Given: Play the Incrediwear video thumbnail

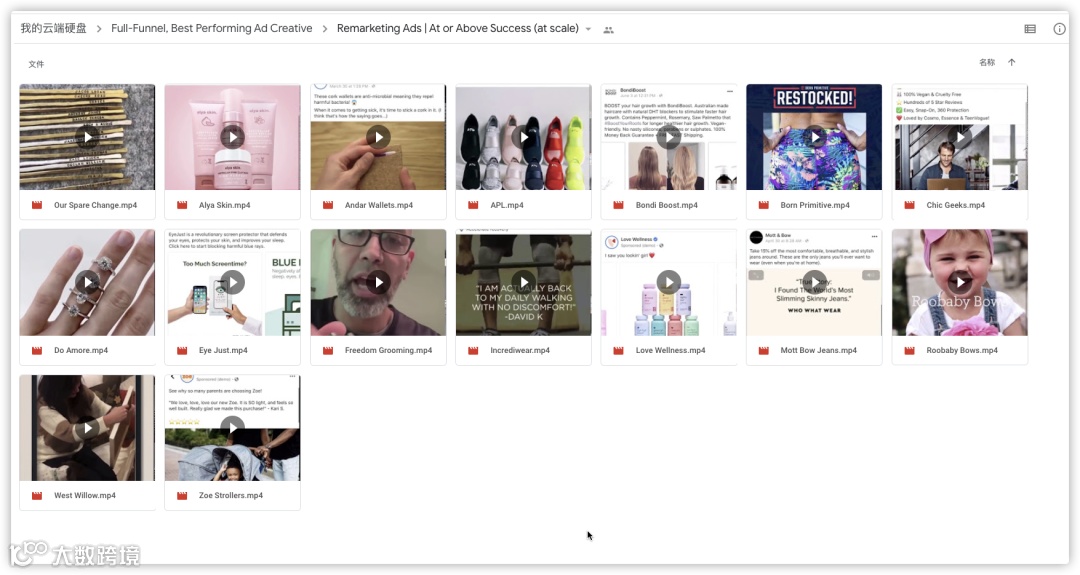Looking at the screenshot, I should coord(523,282).
